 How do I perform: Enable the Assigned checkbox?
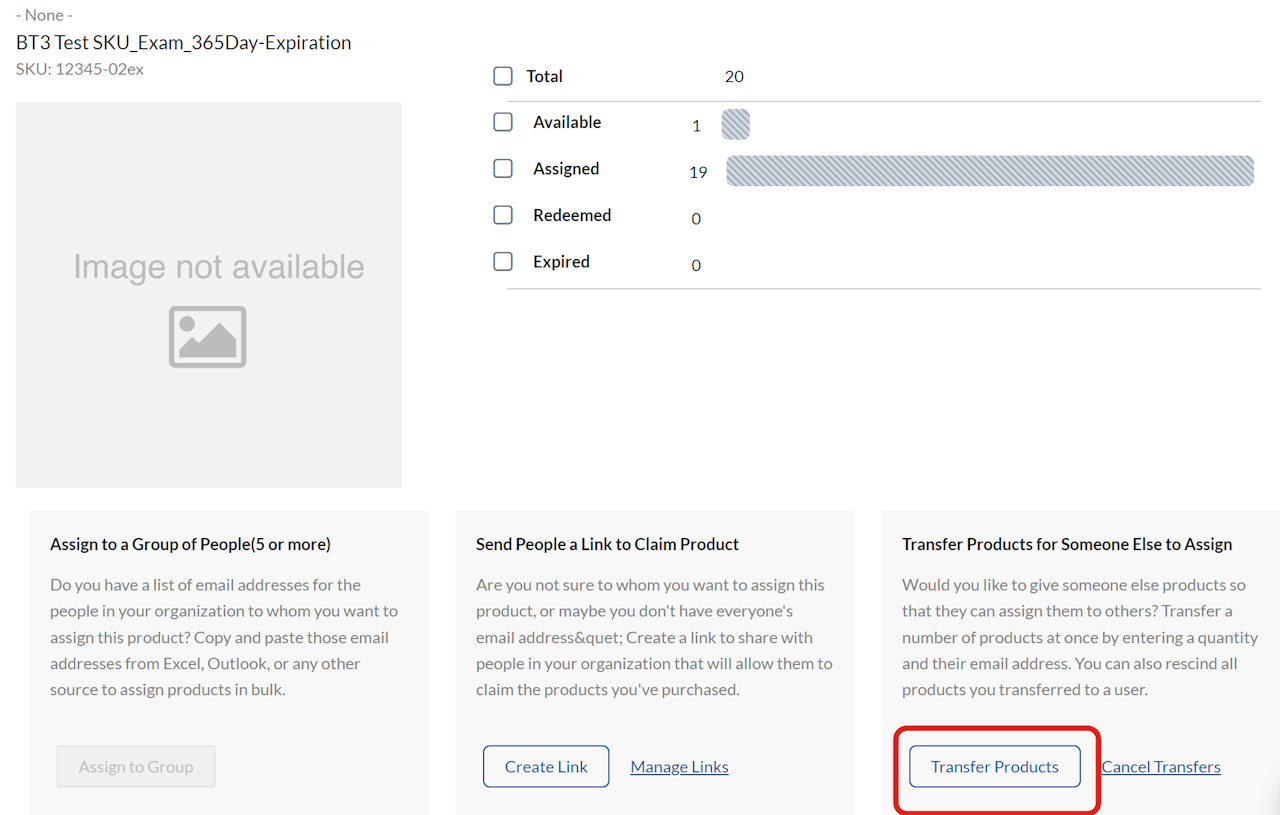[503, 169]
